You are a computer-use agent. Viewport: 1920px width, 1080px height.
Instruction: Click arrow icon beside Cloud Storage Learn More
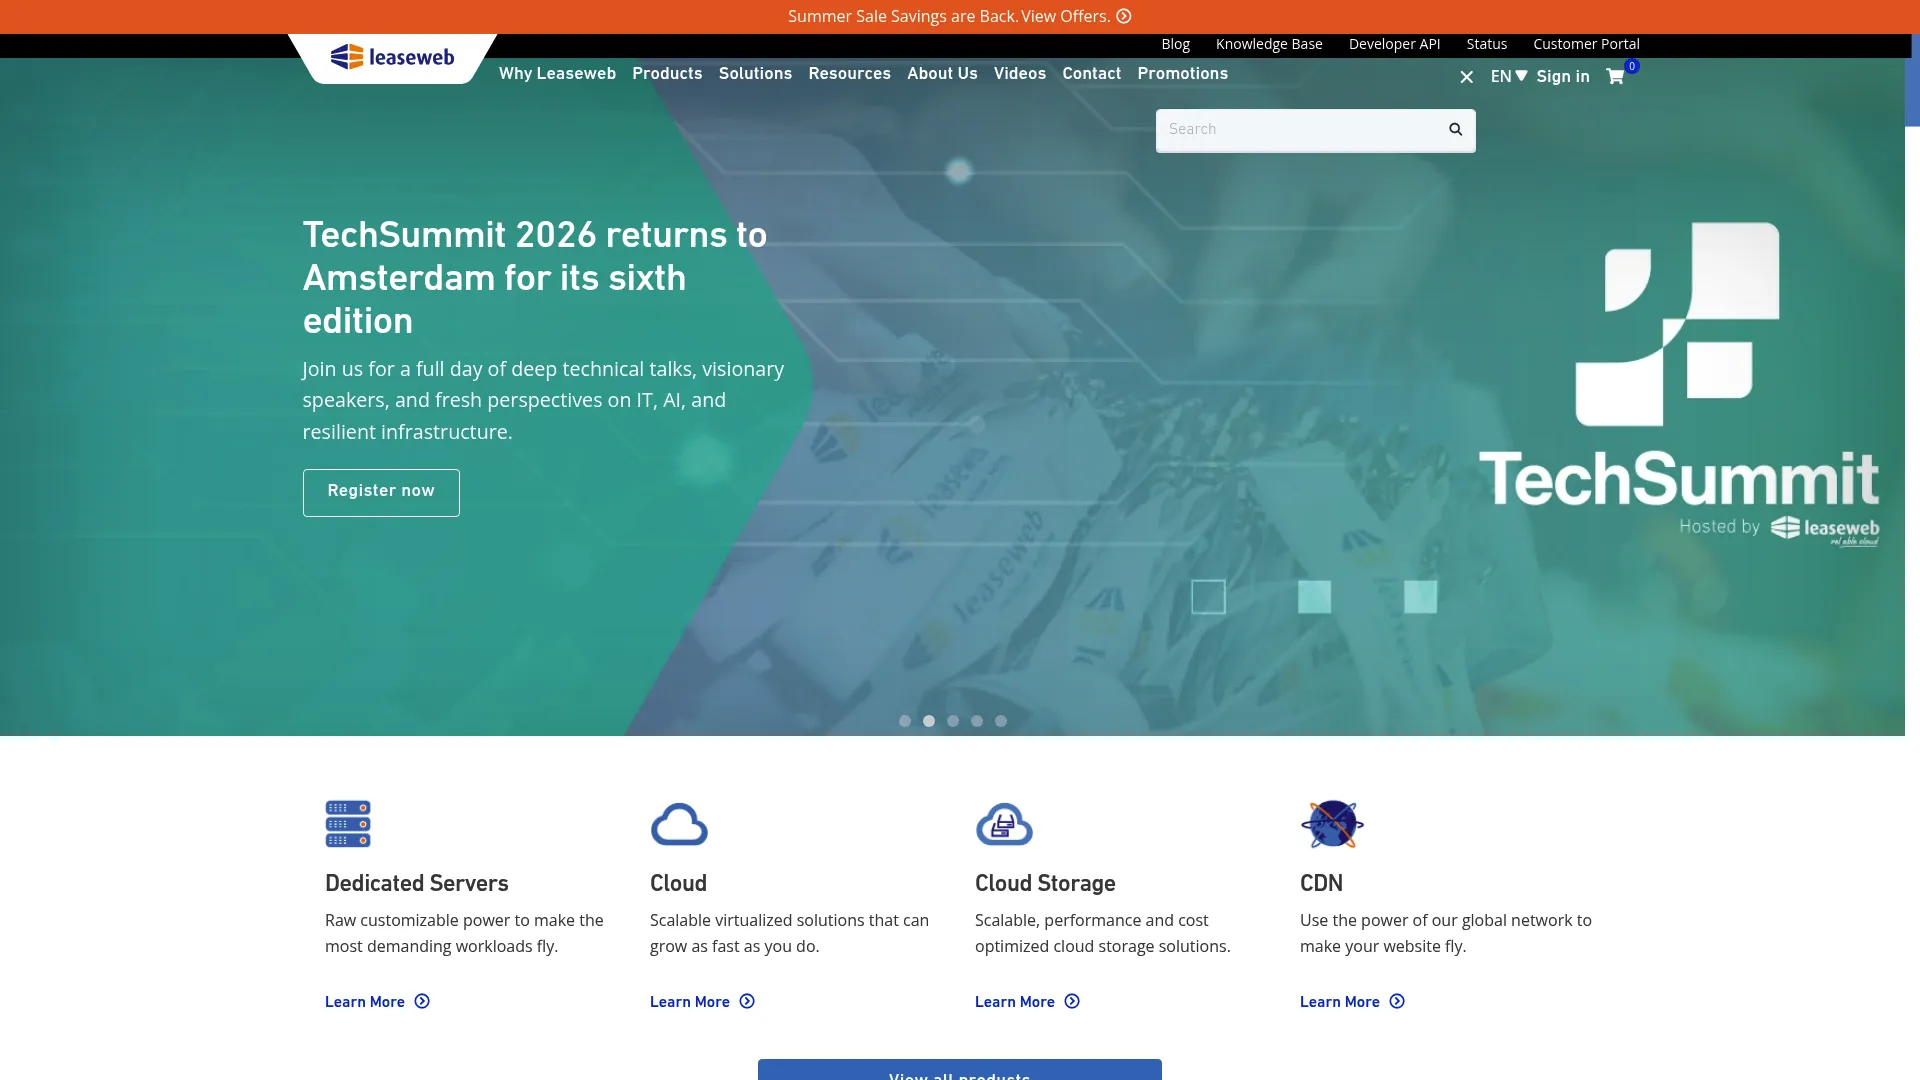(x=1072, y=1001)
